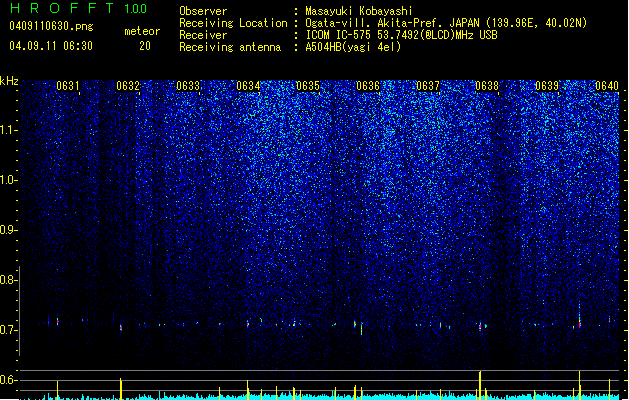629x400 pixels.
Task: Click the 0634 time marker
Action: (248, 86)
